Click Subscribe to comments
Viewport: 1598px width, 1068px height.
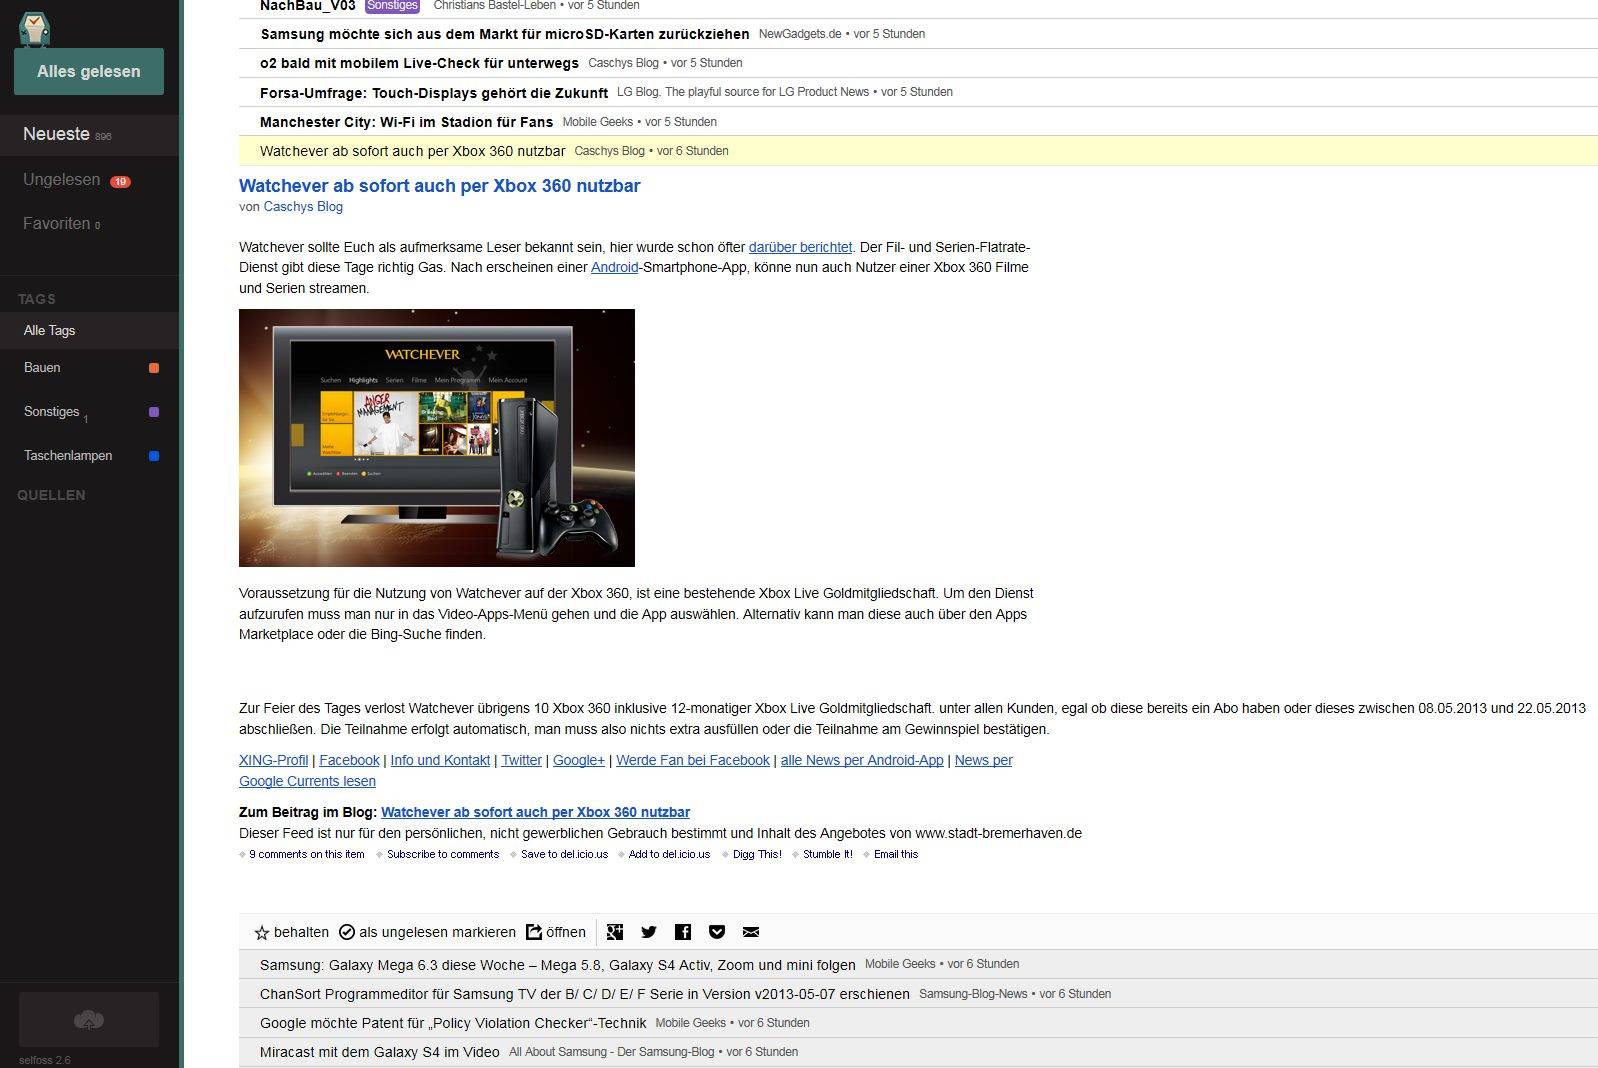(443, 854)
